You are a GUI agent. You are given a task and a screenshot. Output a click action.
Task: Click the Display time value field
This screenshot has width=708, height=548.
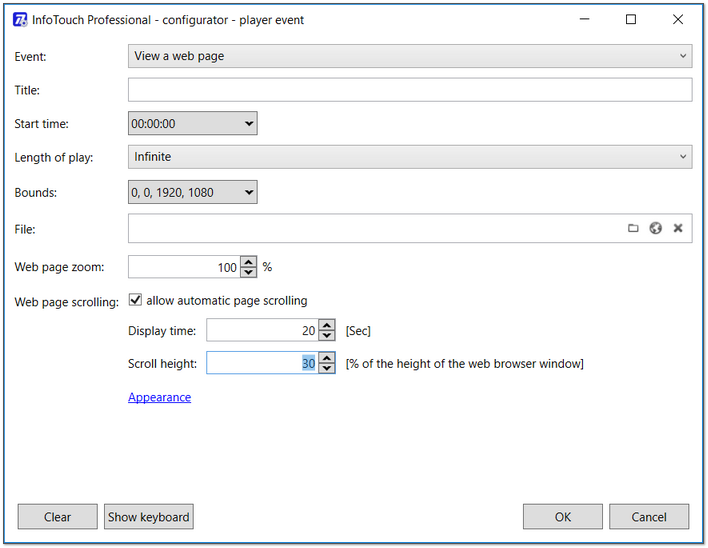(x=262, y=330)
